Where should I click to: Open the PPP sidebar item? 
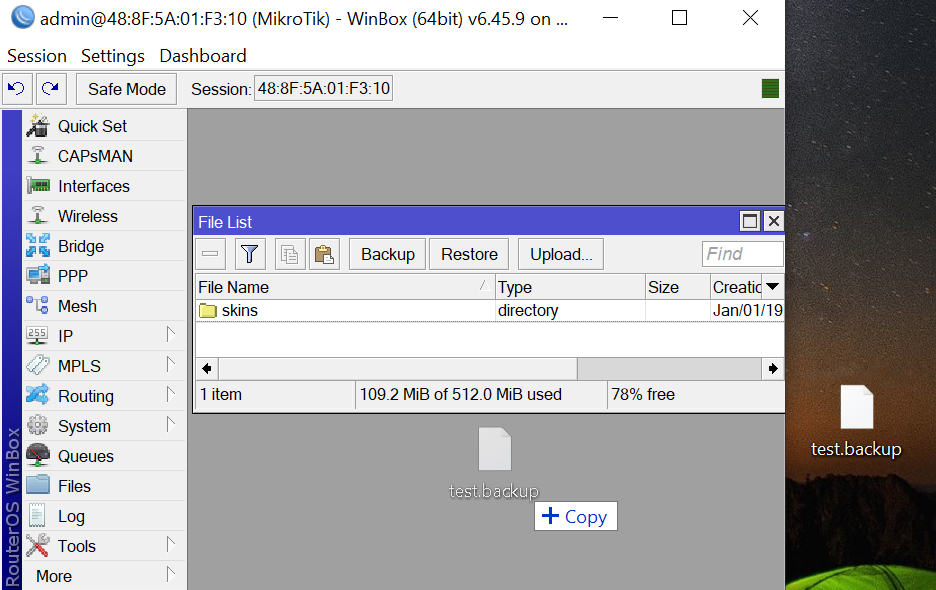point(104,276)
